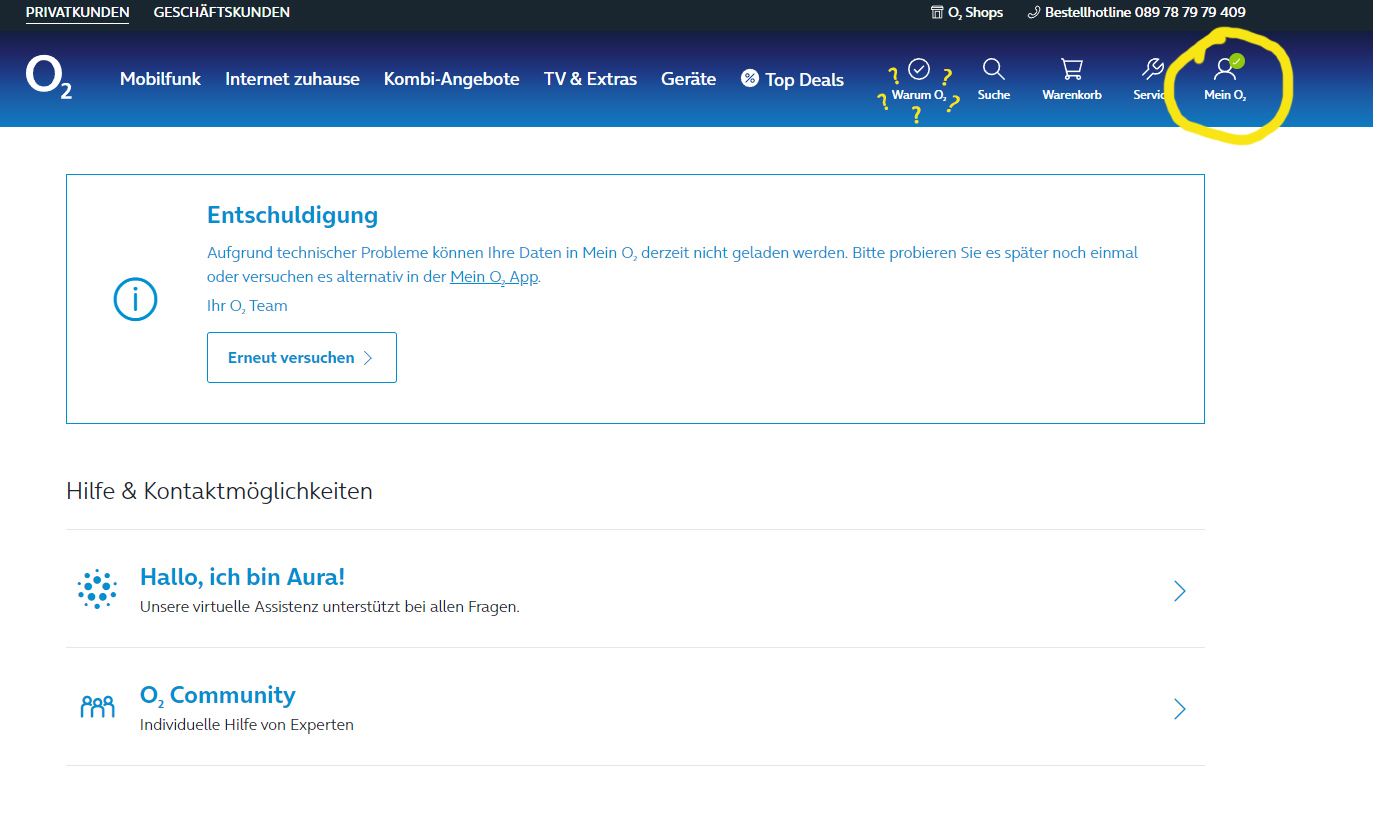
Task: Click the Unsere virtuelle Assistenz description text
Action: tap(330, 607)
